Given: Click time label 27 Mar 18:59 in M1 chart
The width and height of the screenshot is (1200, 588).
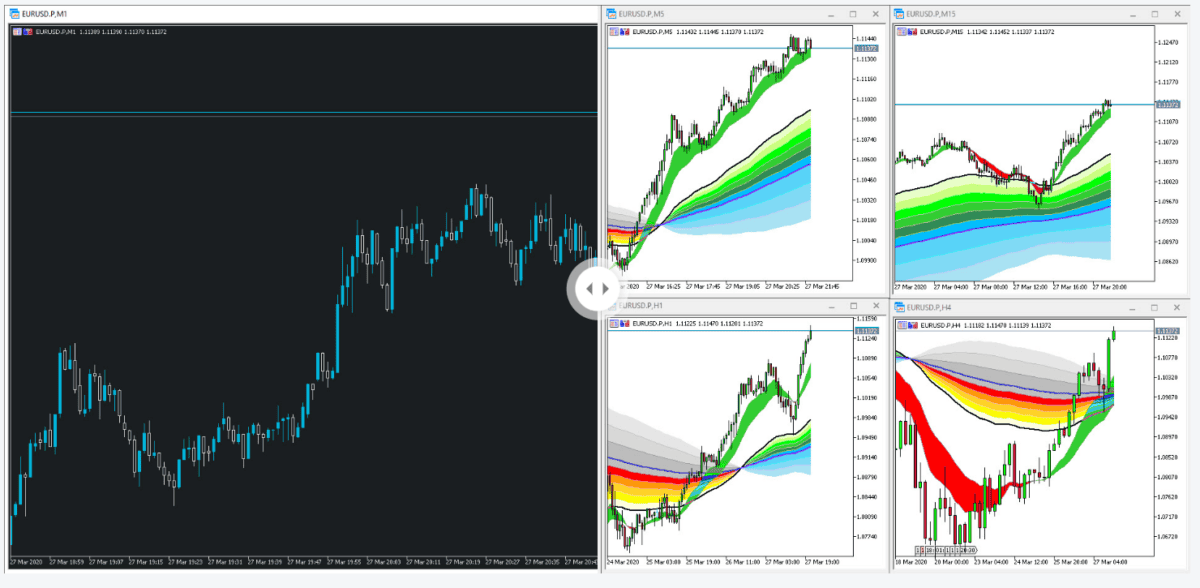Looking at the screenshot, I should coord(66,562).
